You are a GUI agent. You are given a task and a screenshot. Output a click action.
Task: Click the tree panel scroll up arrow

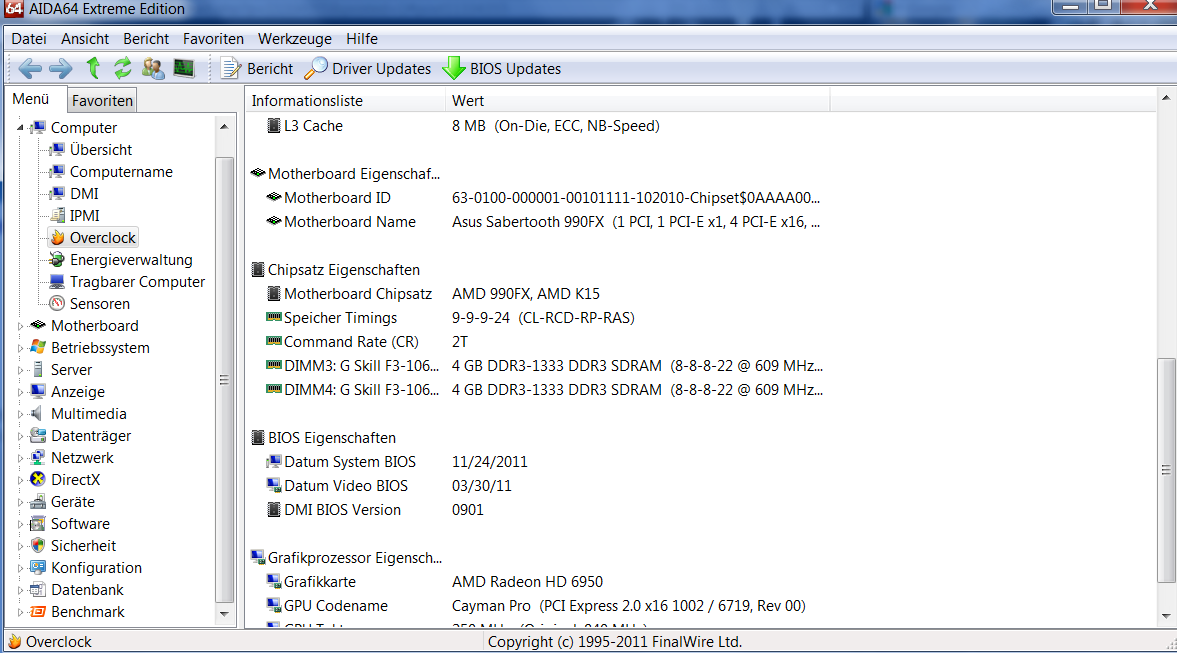pos(224,127)
